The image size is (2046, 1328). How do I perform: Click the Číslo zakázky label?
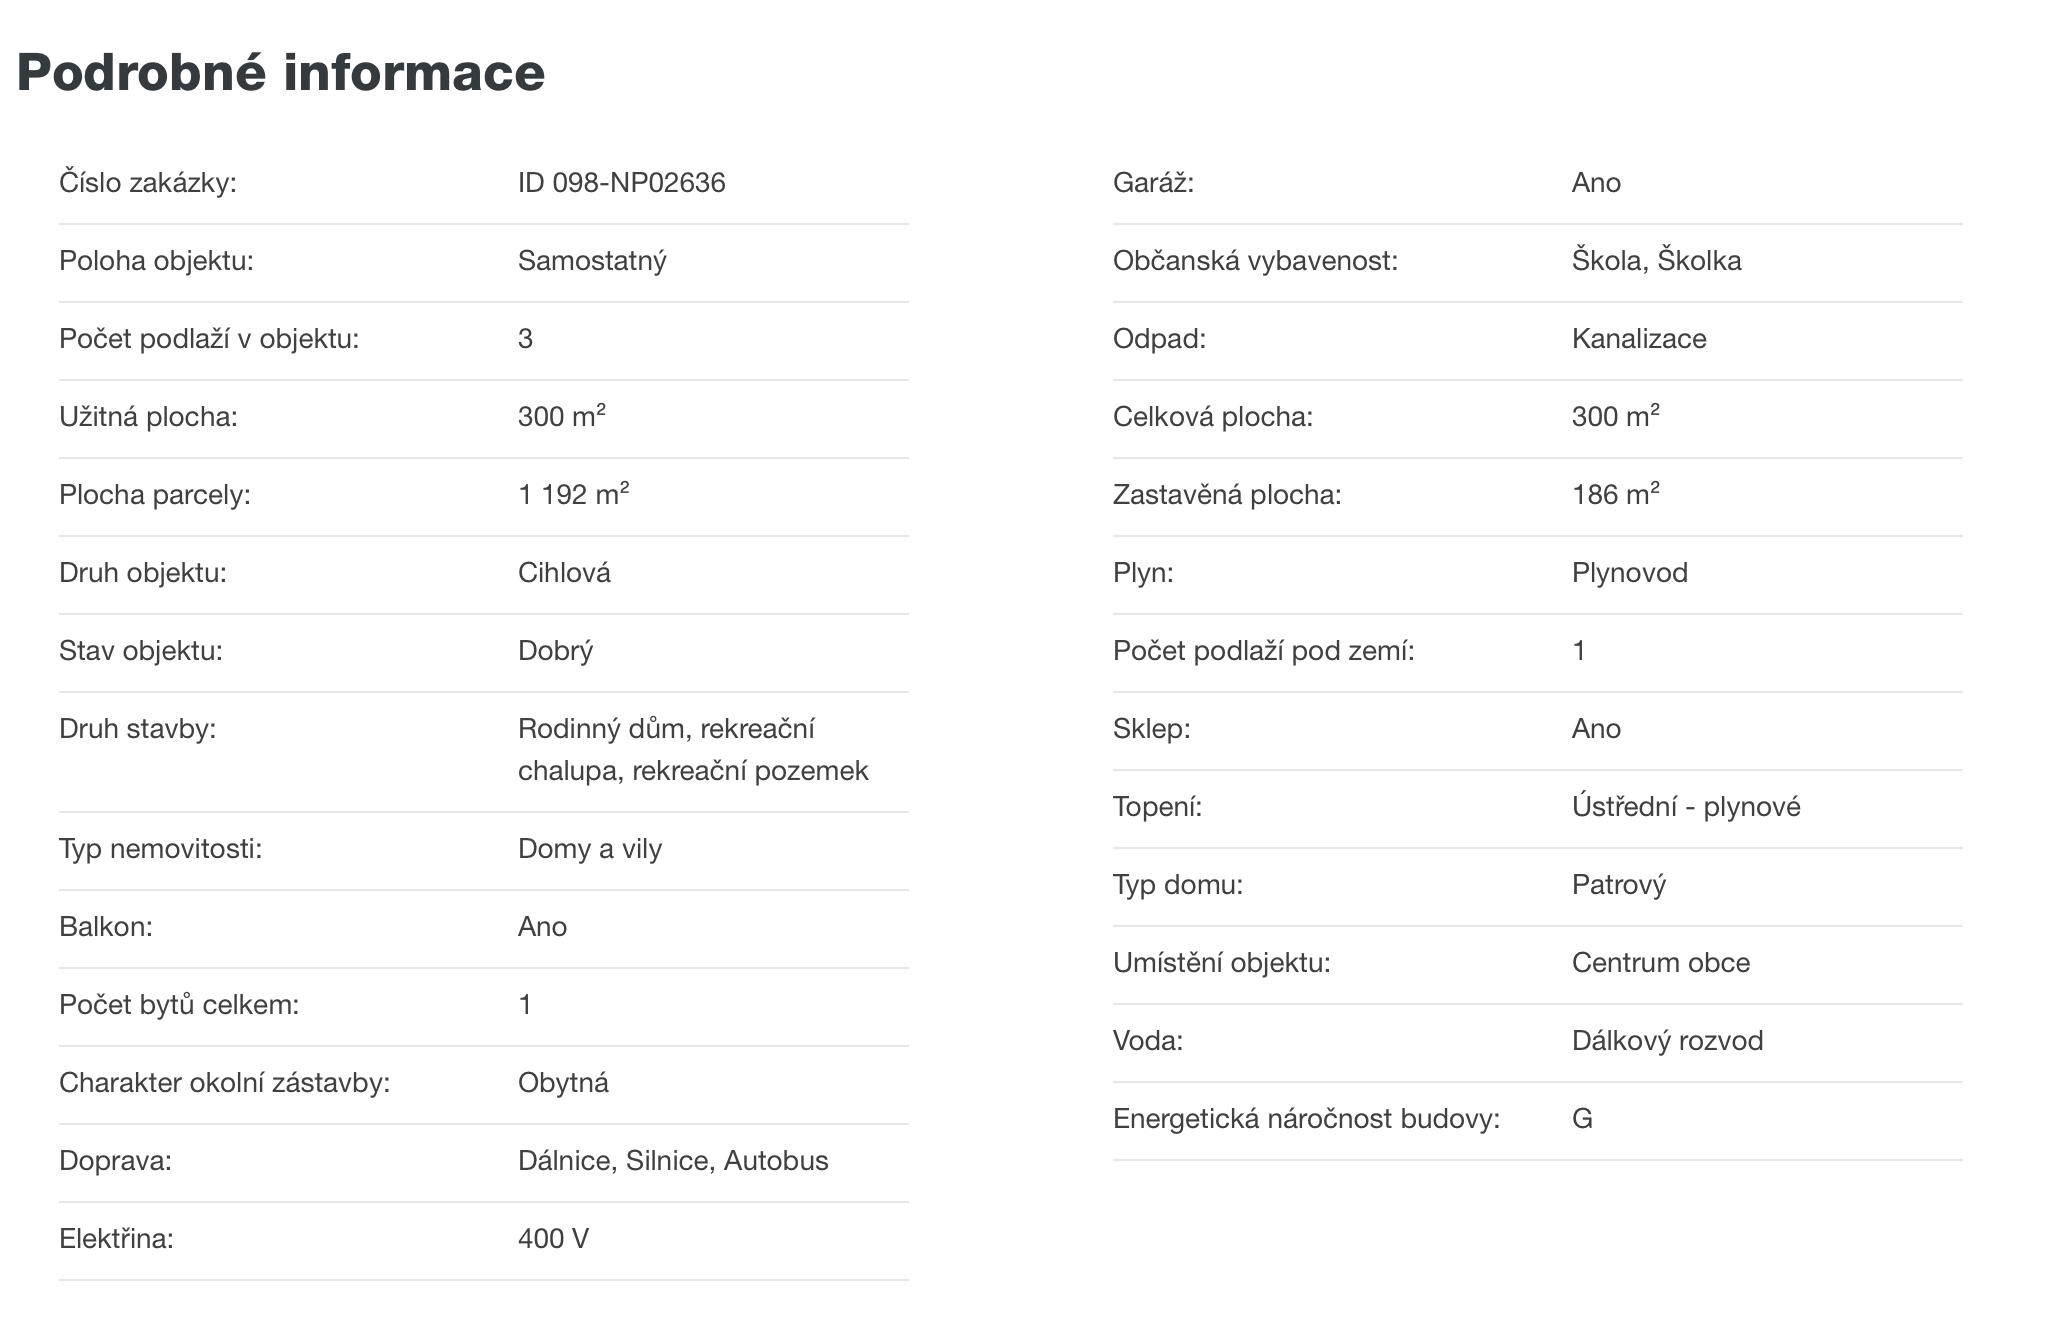[x=148, y=183]
